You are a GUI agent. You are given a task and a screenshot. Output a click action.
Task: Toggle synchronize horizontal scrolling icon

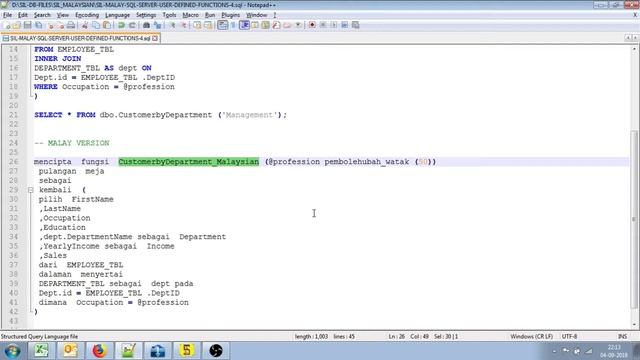point(209,25)
